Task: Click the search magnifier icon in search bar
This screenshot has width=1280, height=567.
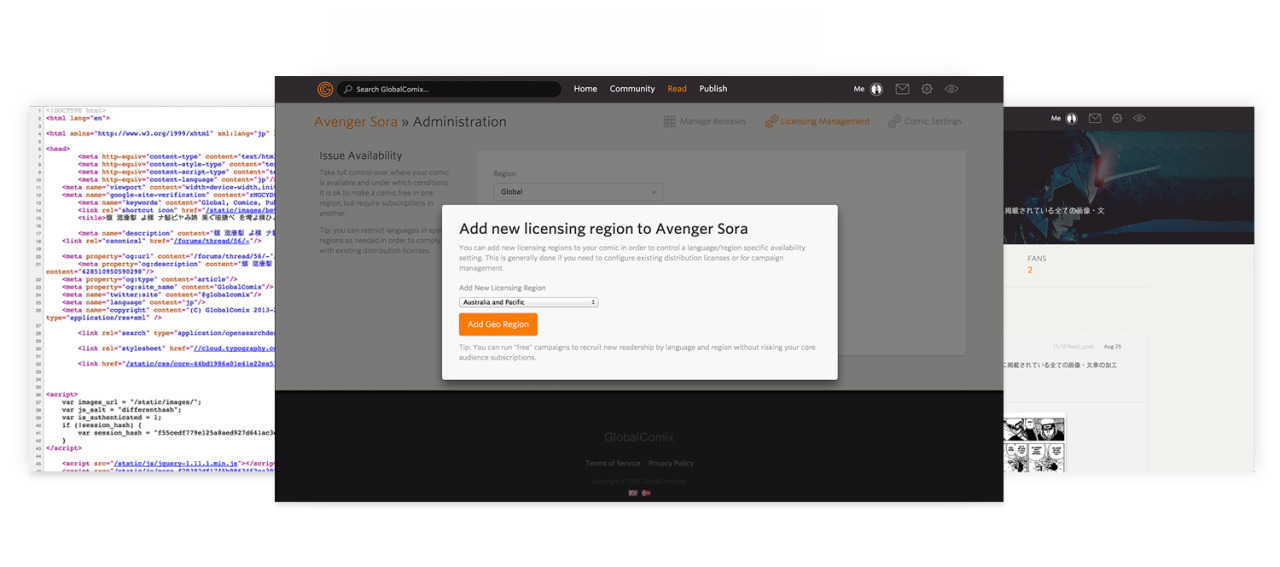Action: [x=348, y=89]
